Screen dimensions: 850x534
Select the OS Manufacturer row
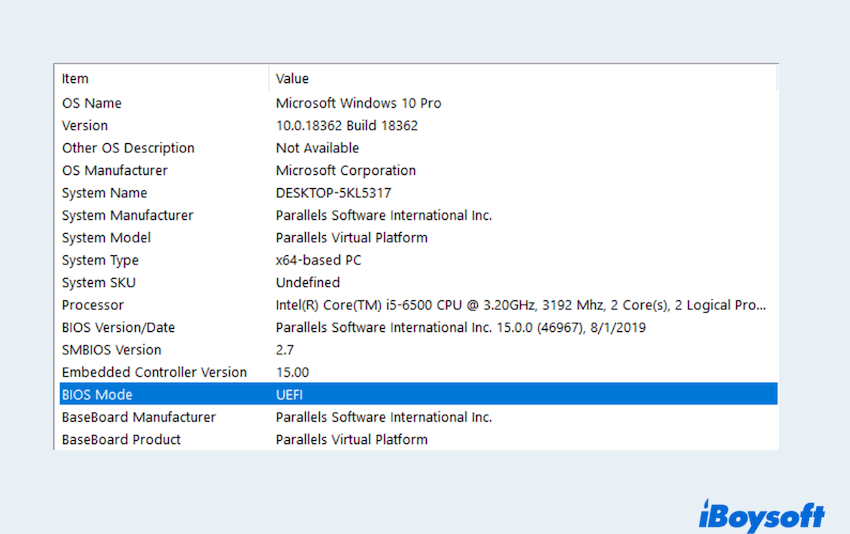pyautogui.click(x=114, y=170)
